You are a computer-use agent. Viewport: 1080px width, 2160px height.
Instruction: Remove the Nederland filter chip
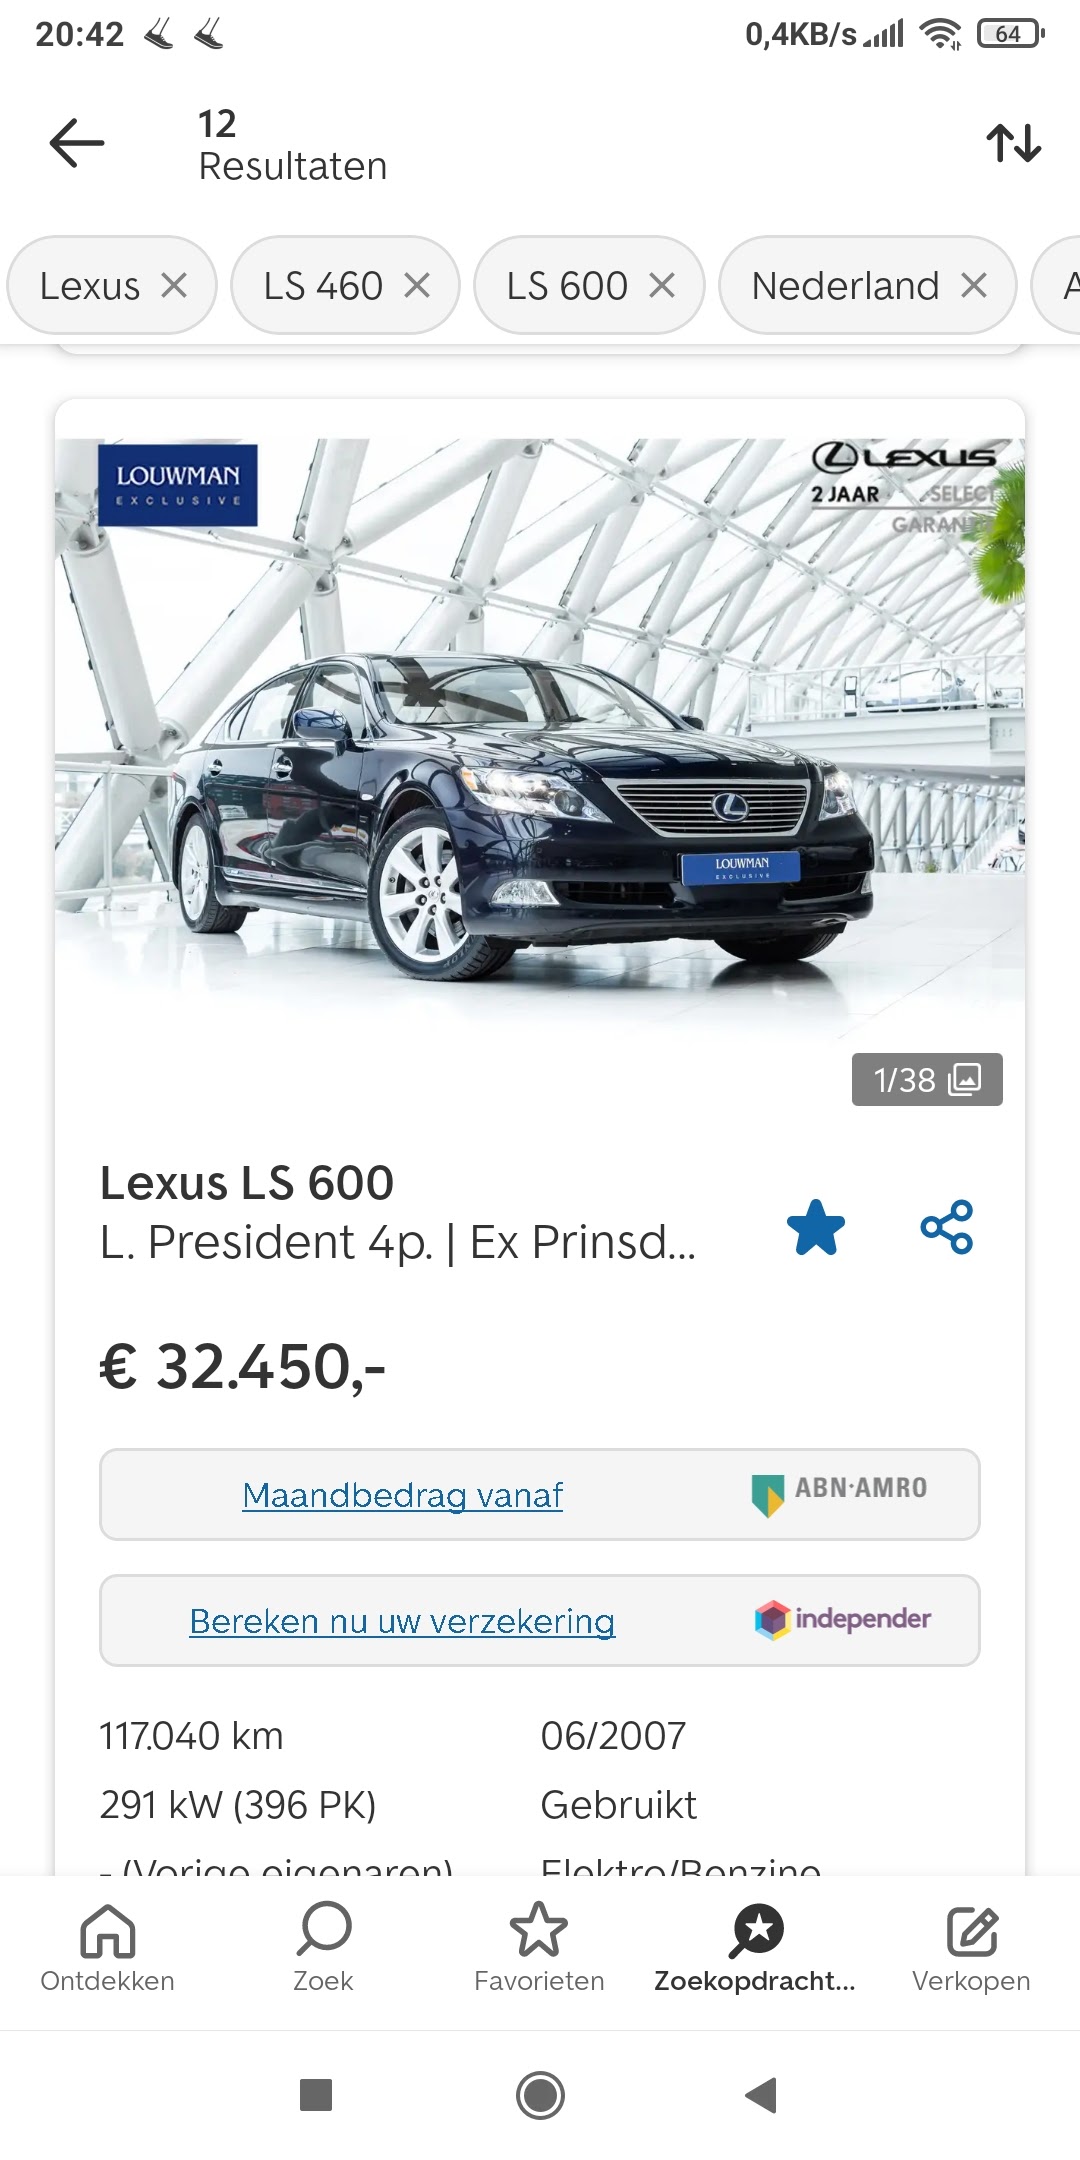[x=974, y=286]
